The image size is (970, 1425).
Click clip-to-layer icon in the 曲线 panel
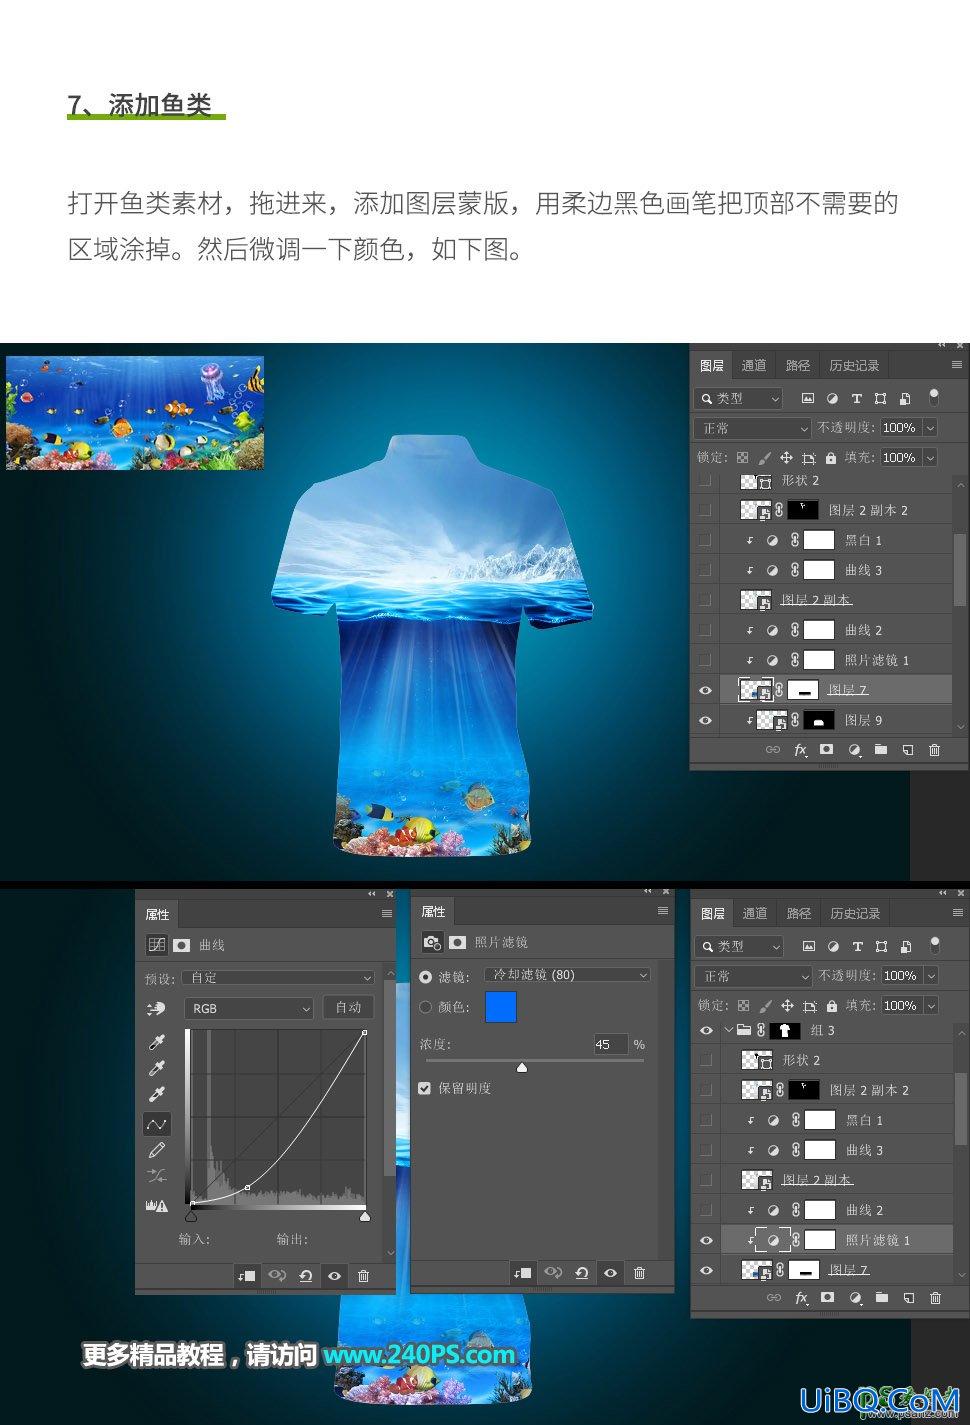point(246,1275)
